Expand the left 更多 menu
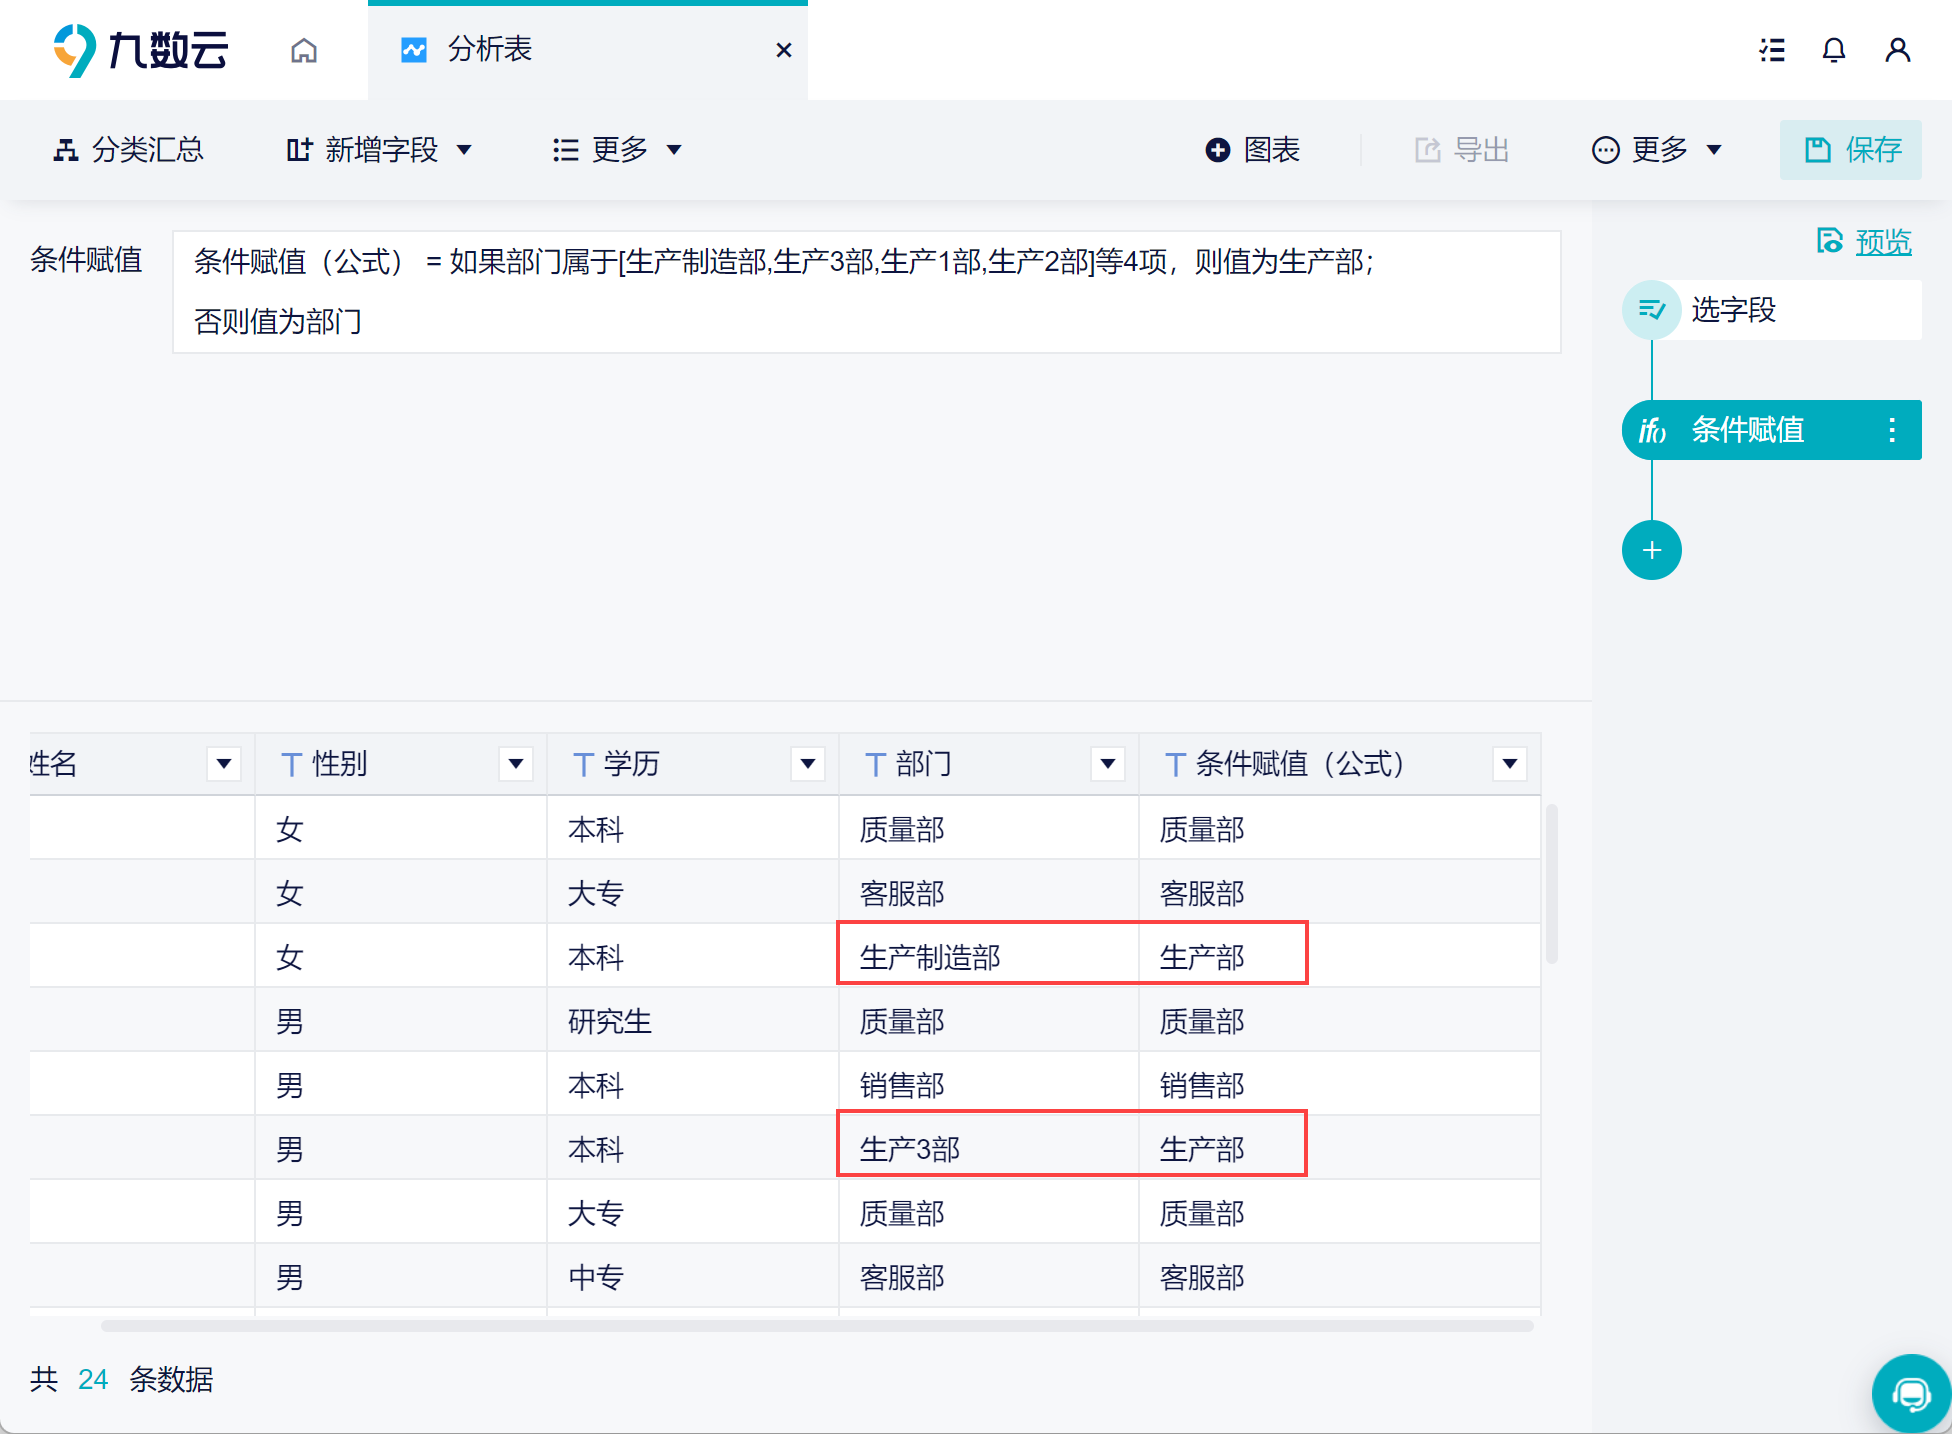 coord(617,150)
